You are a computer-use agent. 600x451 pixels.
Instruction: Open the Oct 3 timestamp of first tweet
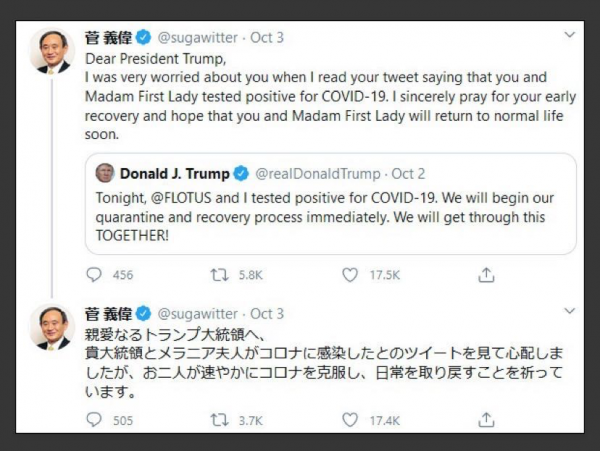[267, 37]
